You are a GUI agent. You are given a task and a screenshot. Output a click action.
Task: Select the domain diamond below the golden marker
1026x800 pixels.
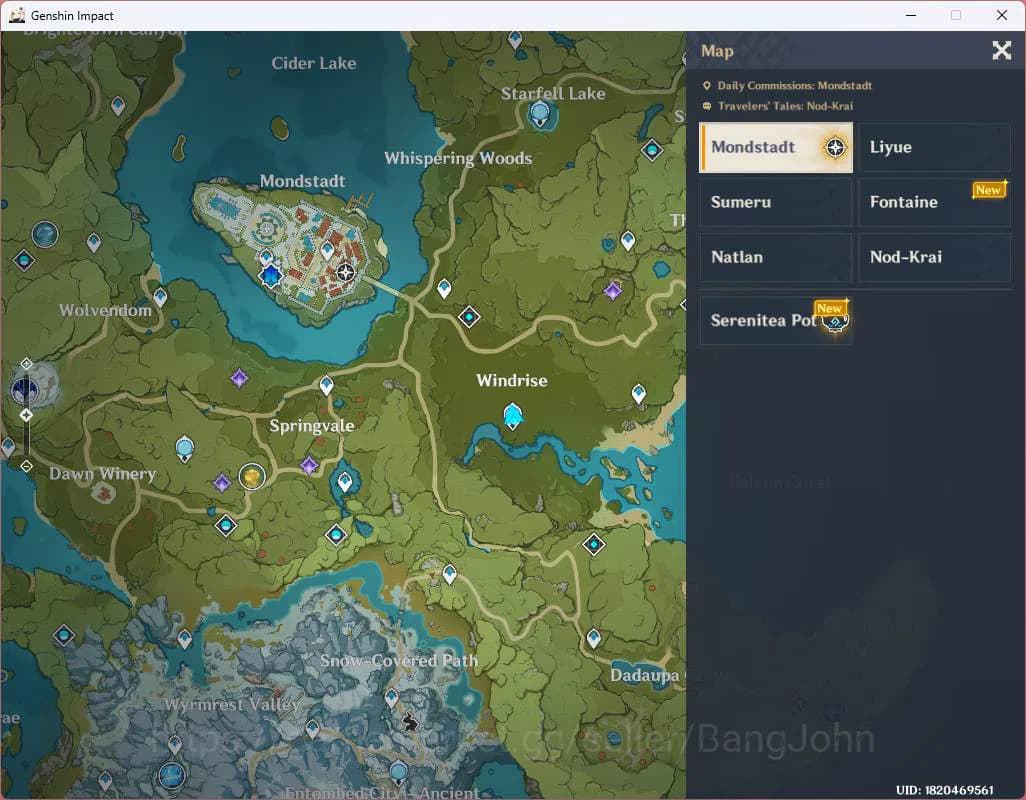click(x=226, y=525)
